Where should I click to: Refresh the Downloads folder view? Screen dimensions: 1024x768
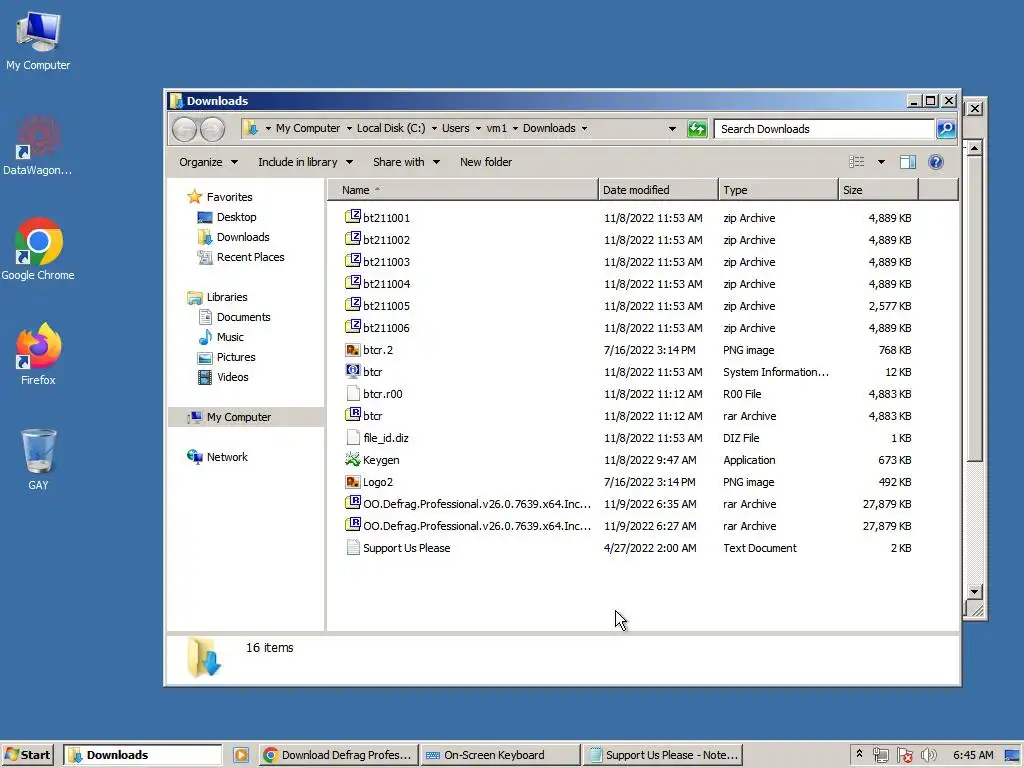(x=697, y=129)
